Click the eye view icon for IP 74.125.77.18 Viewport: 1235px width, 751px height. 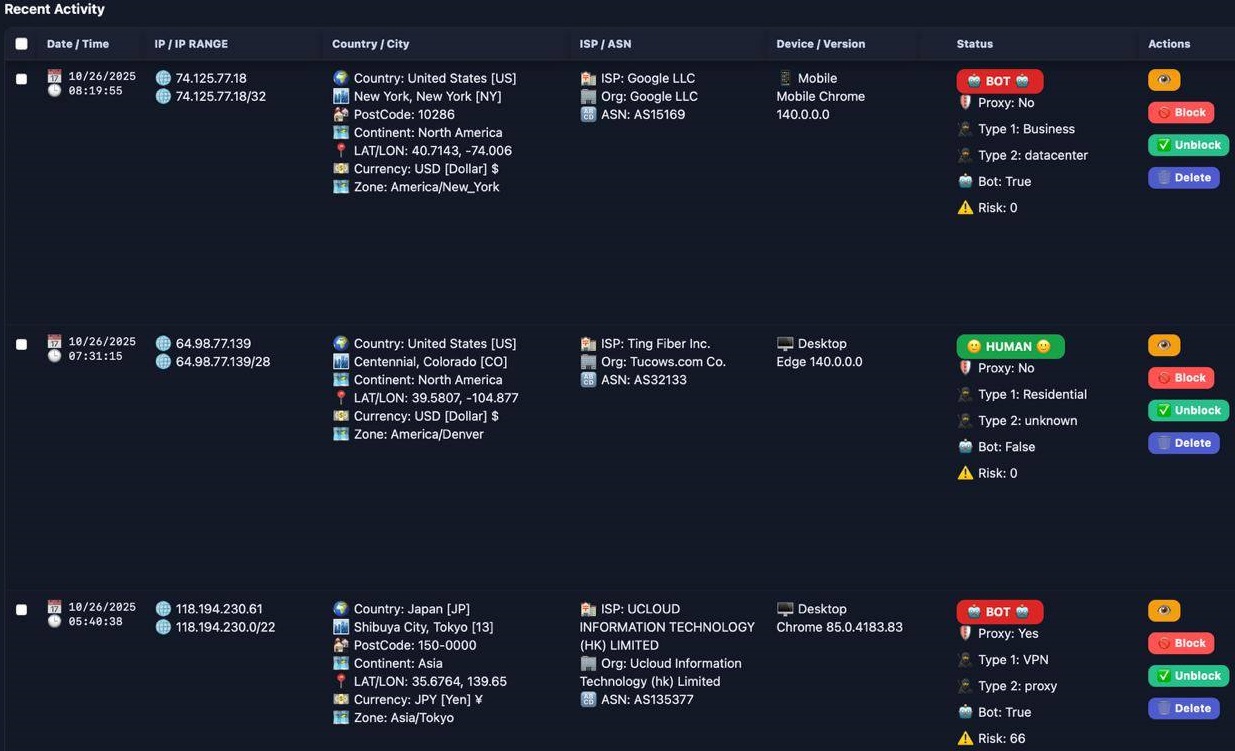pyautogui.click(x=1164, y=80)
